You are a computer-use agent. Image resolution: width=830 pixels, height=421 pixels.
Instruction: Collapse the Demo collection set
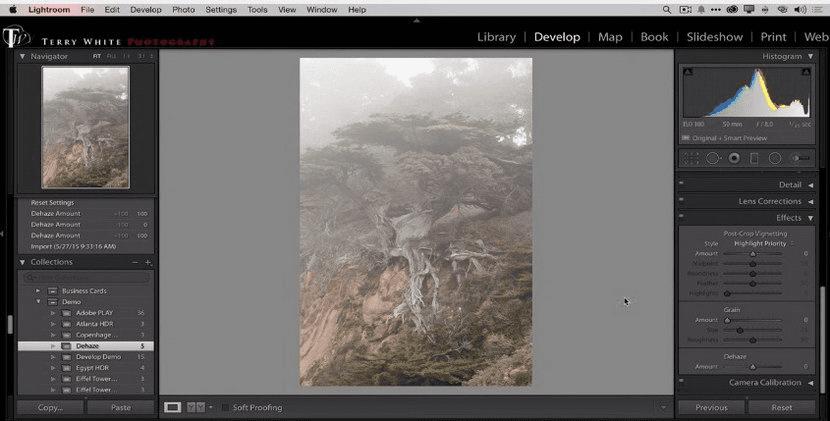tap(38, 302)
